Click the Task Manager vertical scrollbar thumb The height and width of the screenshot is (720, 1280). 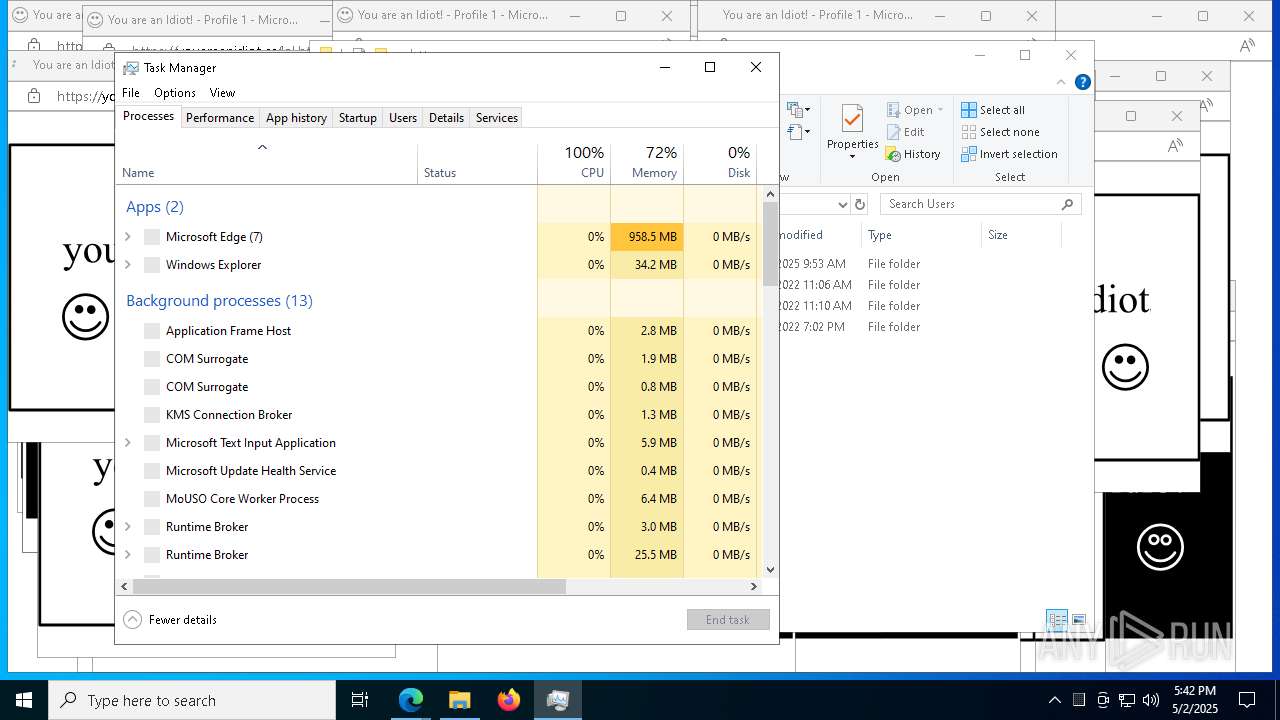(x=770, y=243)
